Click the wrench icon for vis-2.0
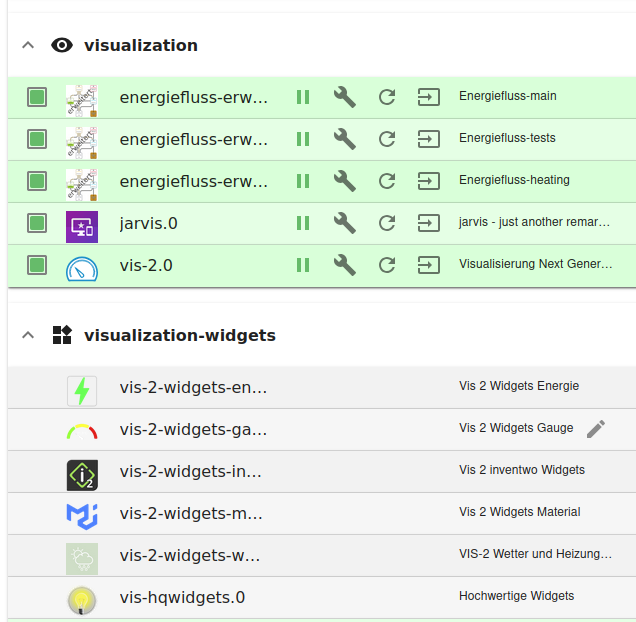 [x=345, y=265]
